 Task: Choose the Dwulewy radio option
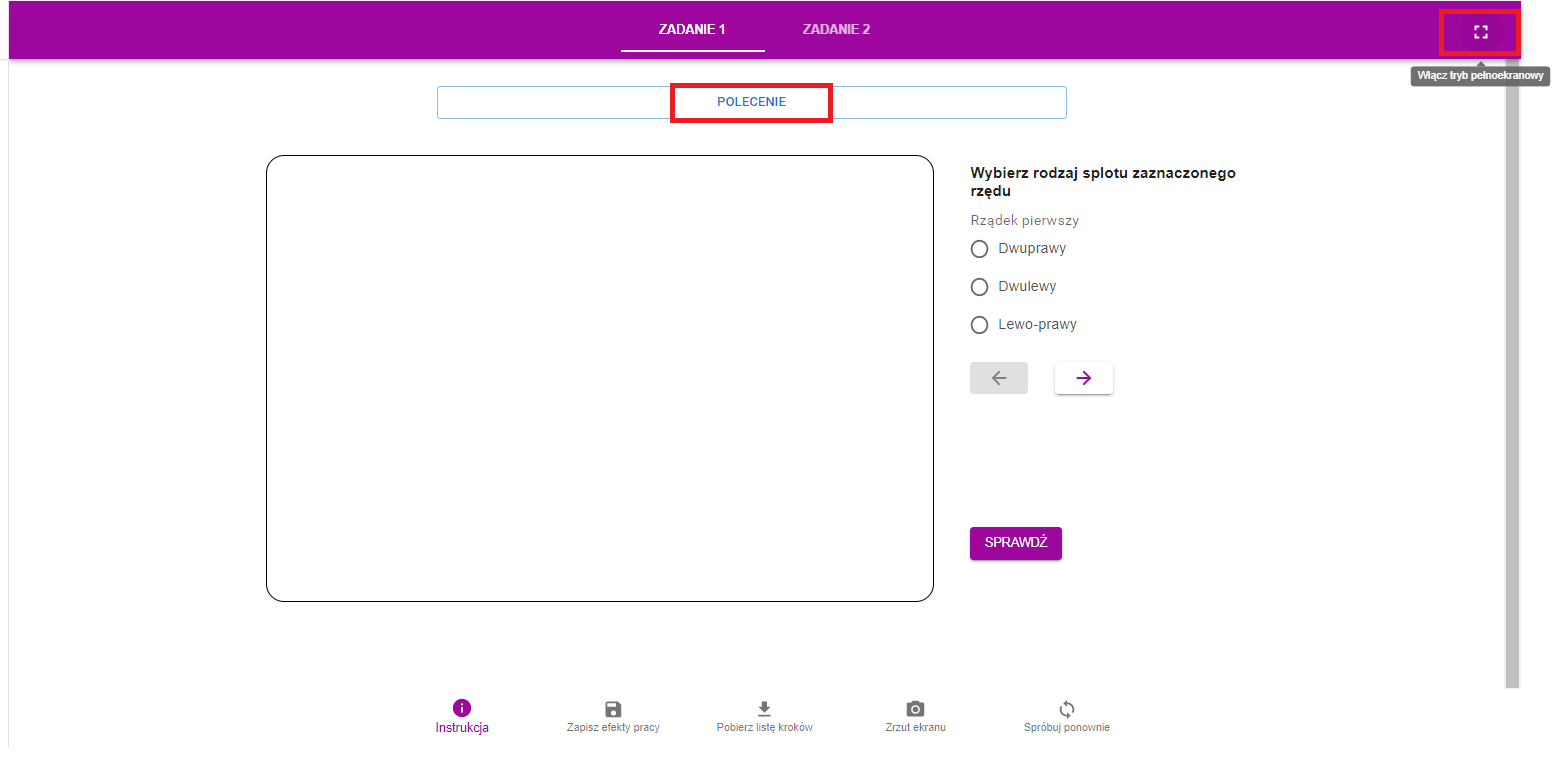980,287
